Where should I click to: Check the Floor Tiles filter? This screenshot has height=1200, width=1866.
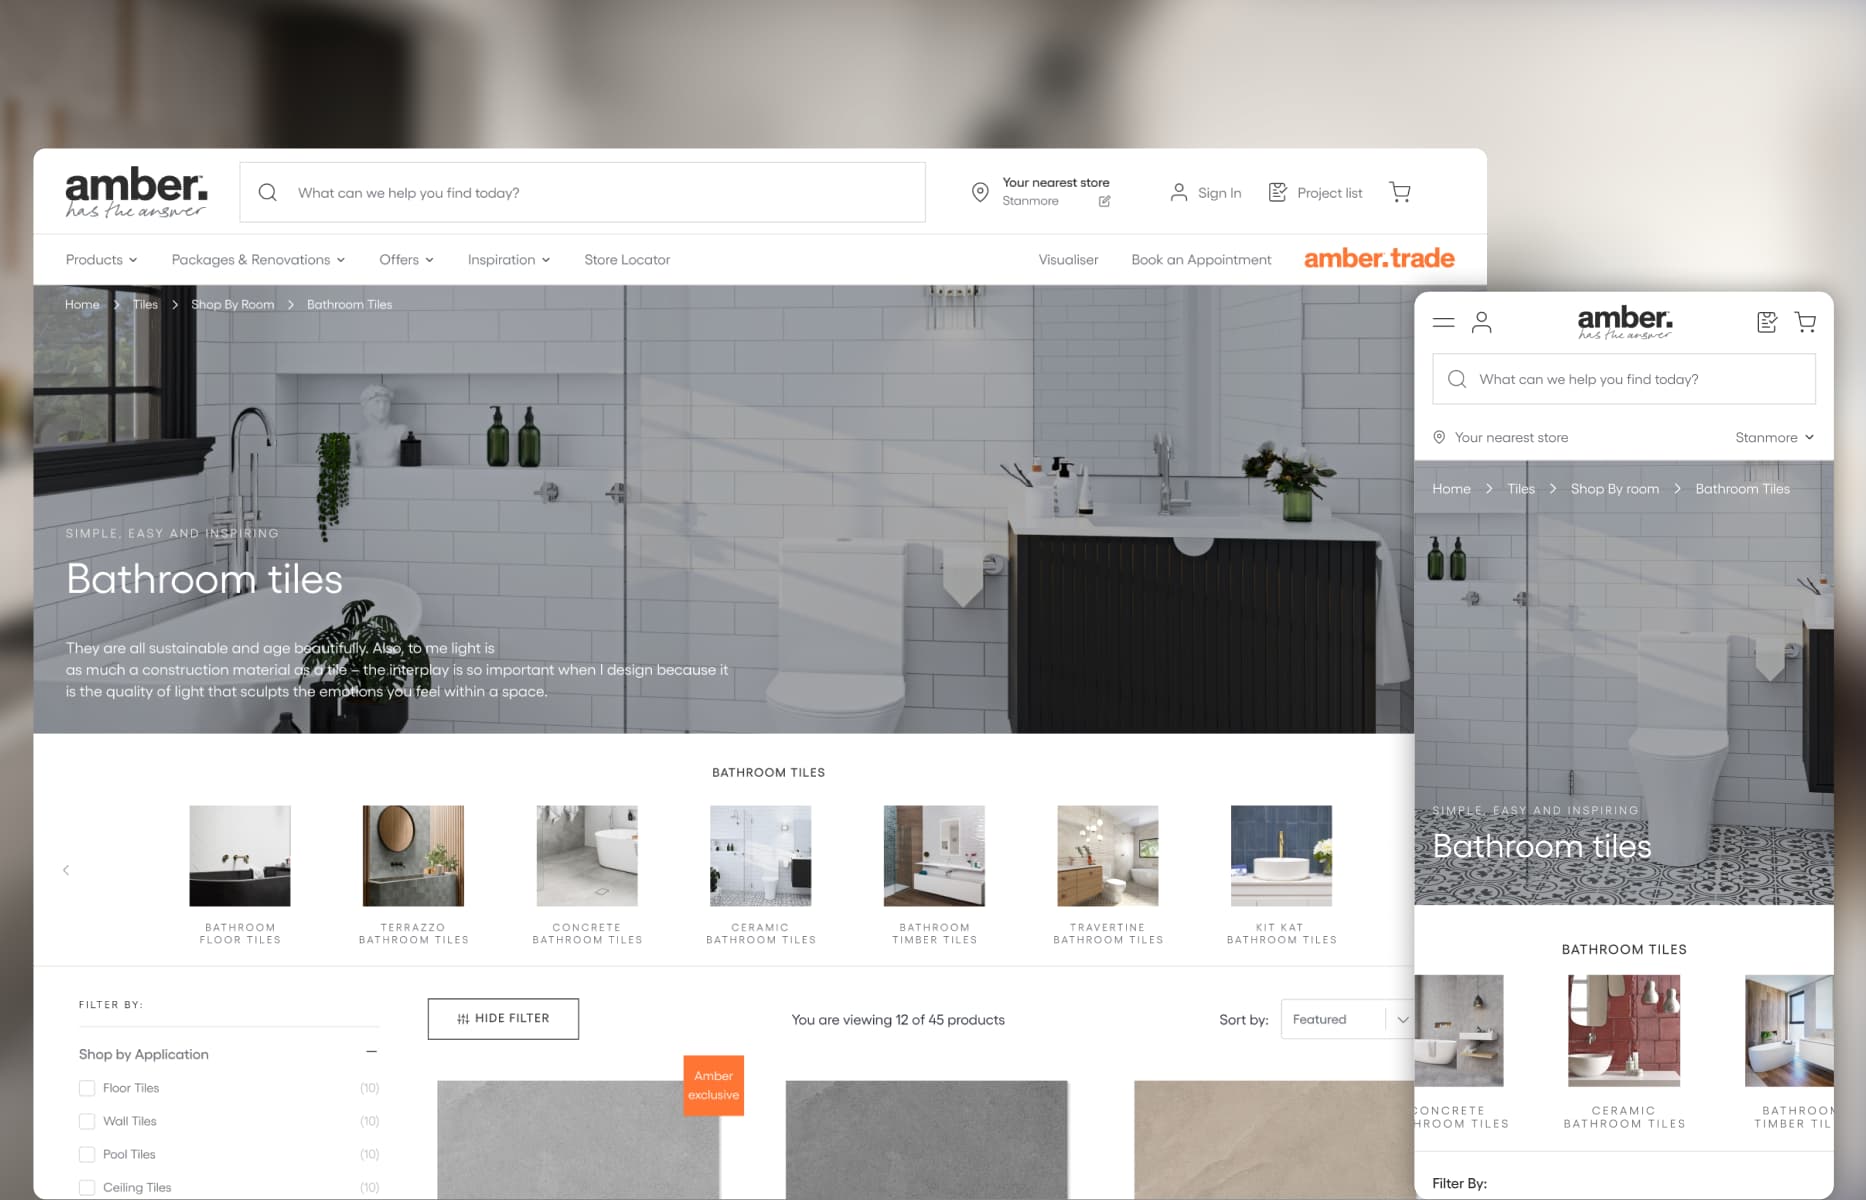pyautogui.click(x=87, y=1088)
